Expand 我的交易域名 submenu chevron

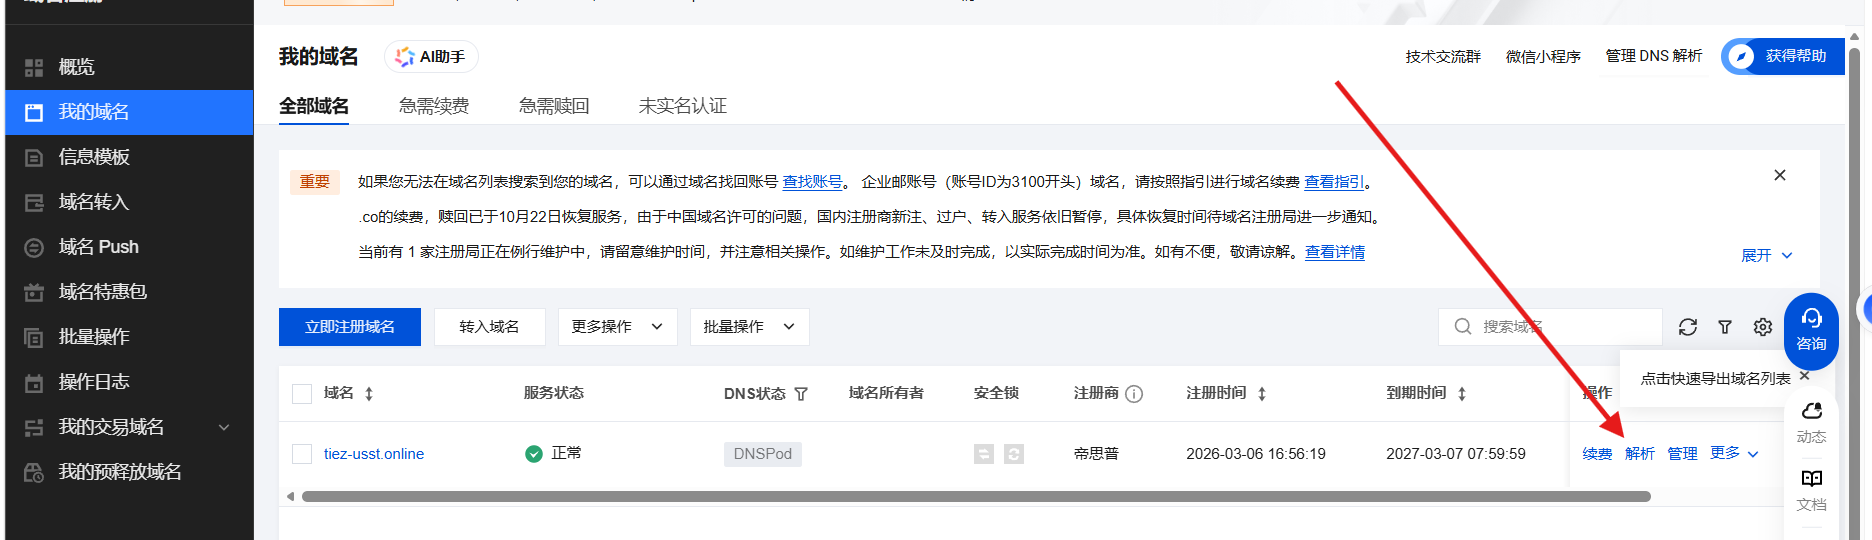[x=224, y=428]
